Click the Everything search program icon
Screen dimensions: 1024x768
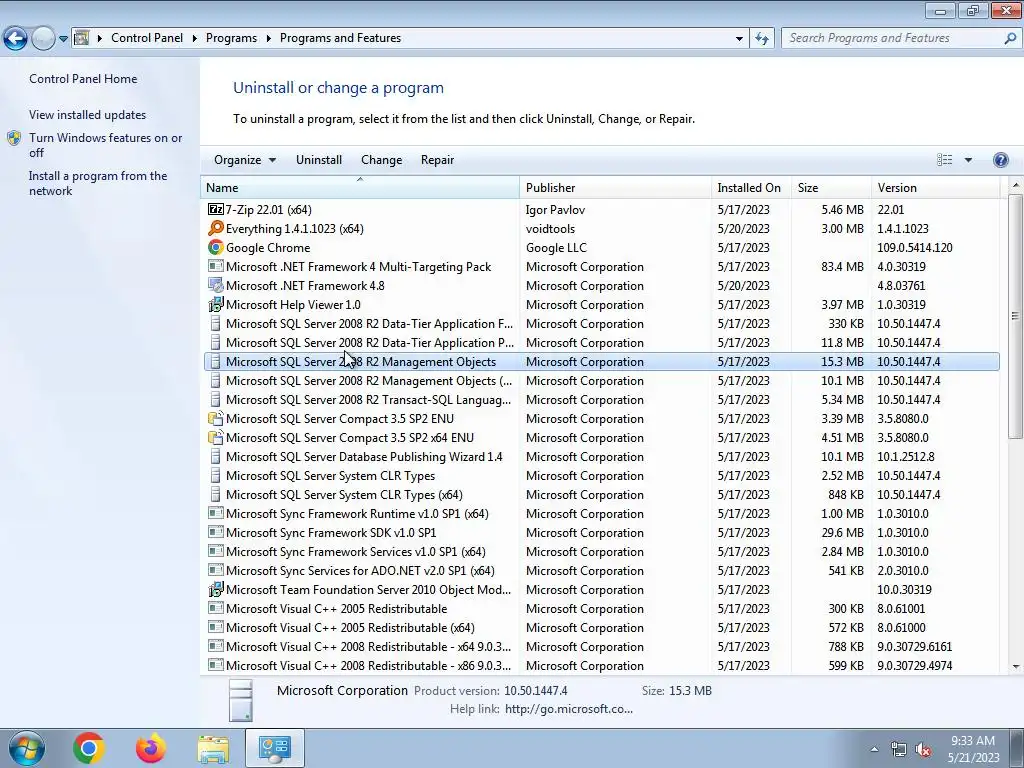pos(216,229)
